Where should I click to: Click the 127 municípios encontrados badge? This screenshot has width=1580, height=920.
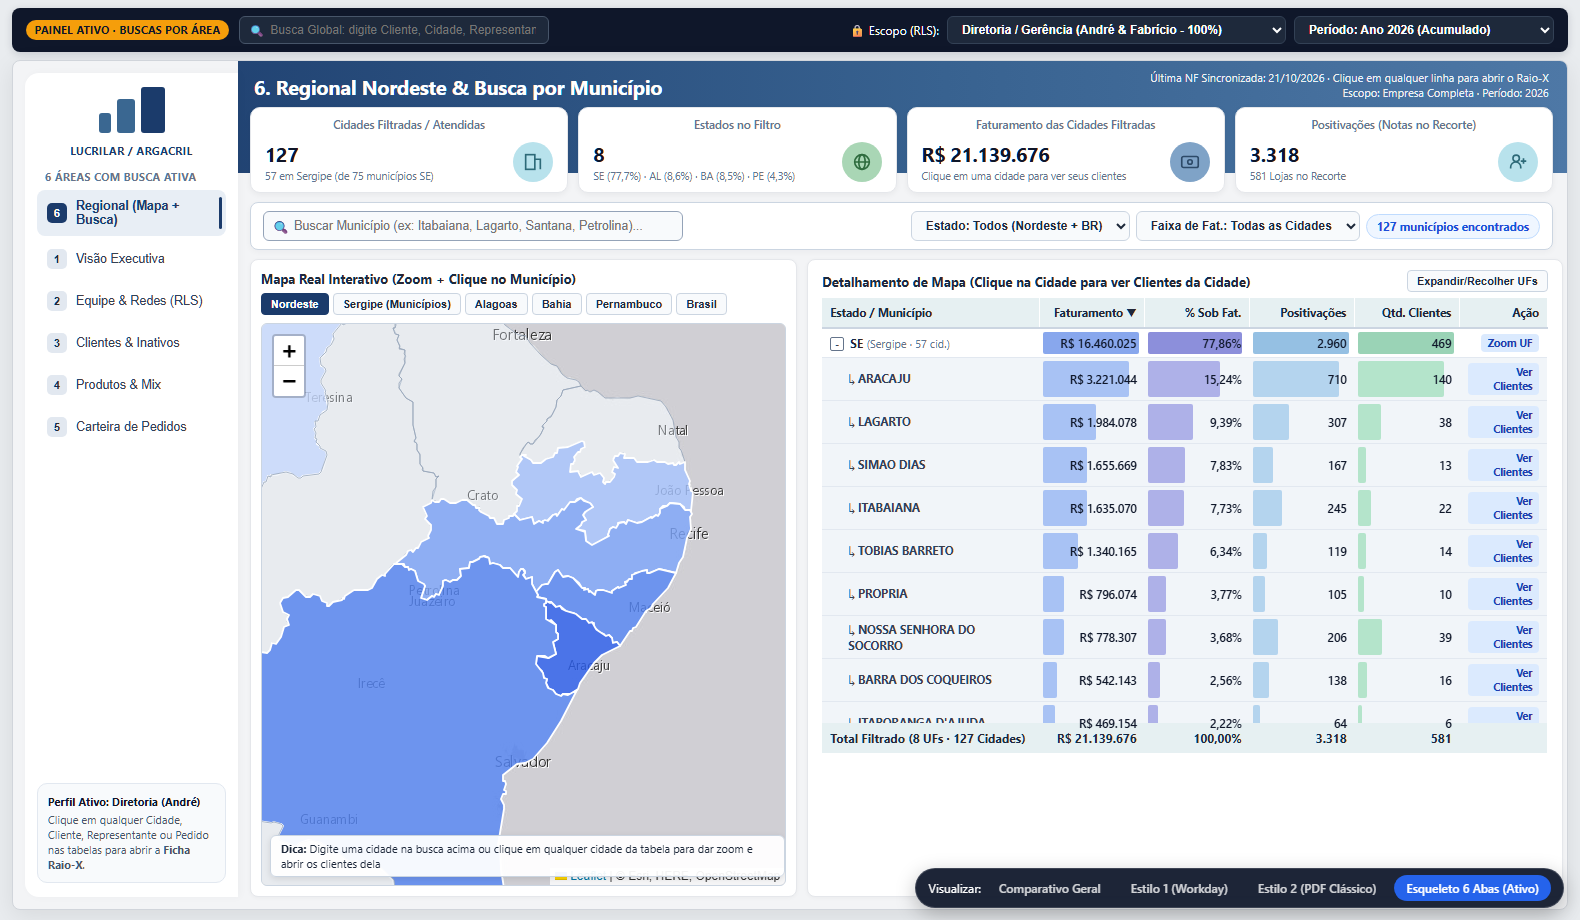(1453, 227)
